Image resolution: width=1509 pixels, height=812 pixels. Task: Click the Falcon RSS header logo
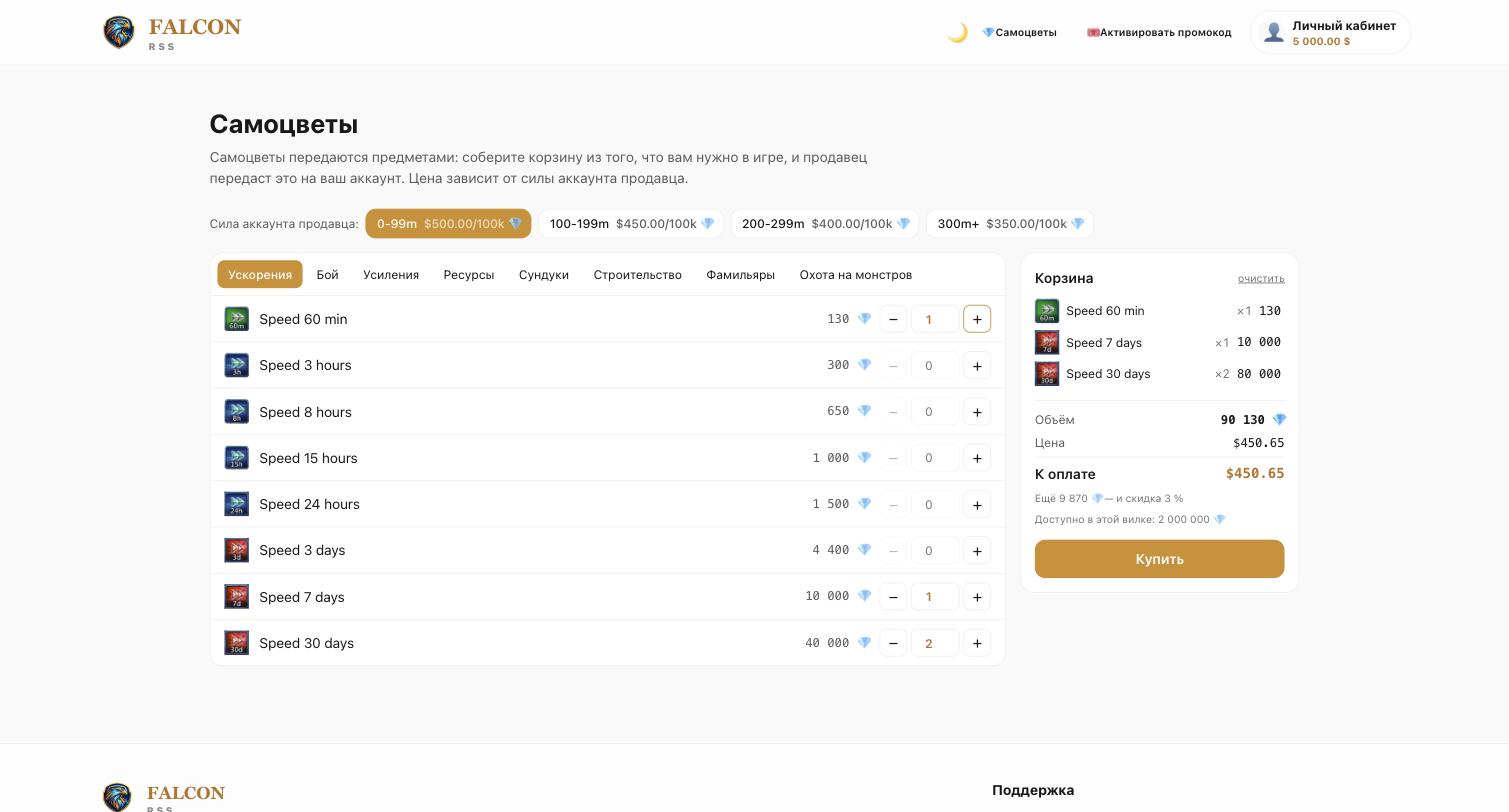[x=172, y=33]
